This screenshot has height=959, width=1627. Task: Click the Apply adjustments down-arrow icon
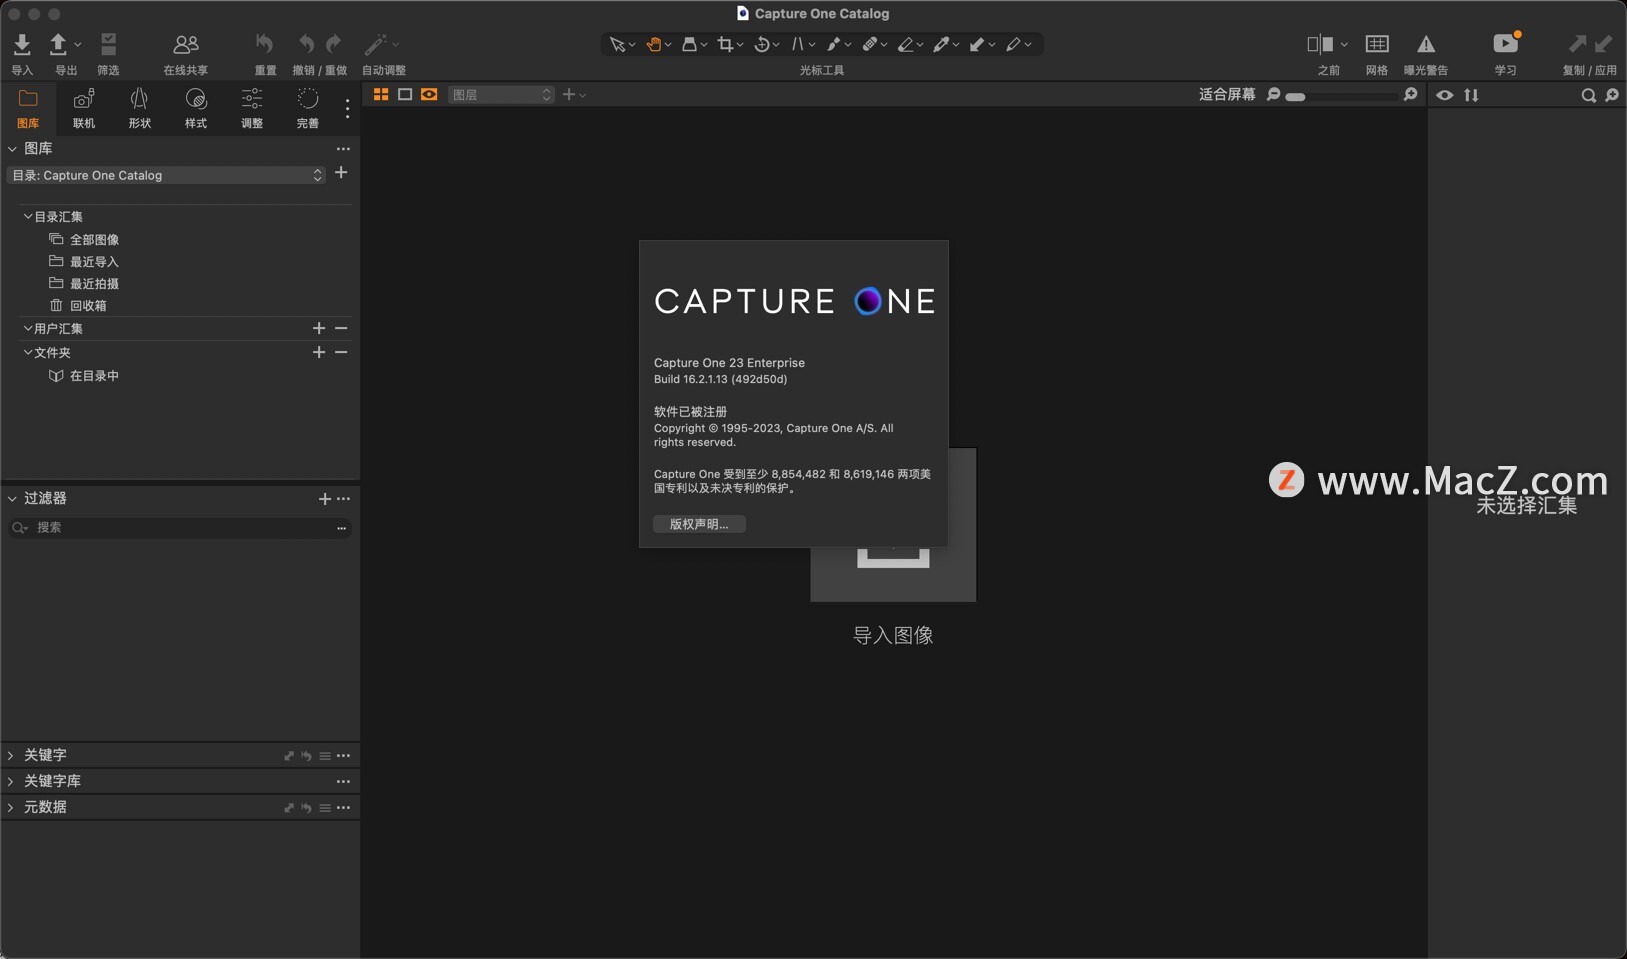1604,44
